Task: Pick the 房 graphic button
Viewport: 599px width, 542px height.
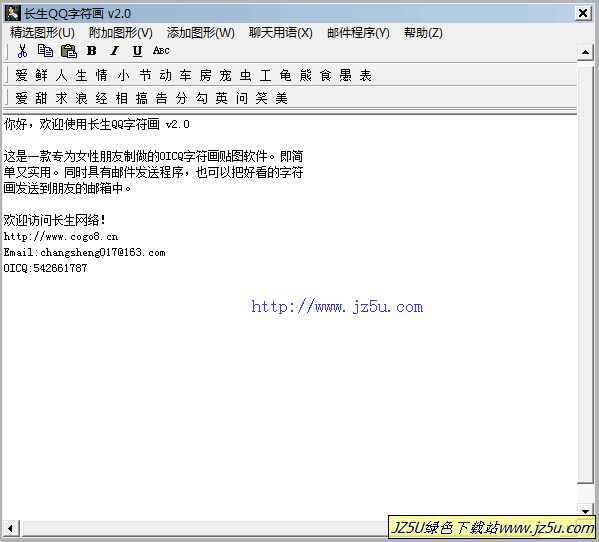Action: (206, 75)
